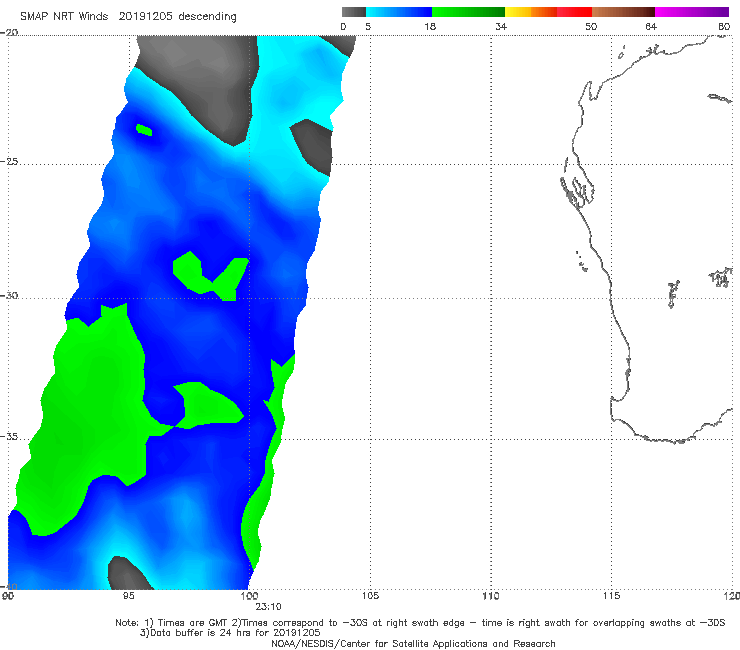
Task: Click the cyan-blue segment of the color bar
Action: pyautogui.click(x=399, y=12)
